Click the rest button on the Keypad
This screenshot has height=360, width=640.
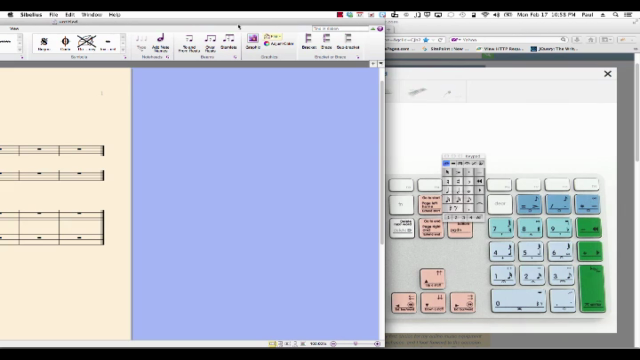453,209
